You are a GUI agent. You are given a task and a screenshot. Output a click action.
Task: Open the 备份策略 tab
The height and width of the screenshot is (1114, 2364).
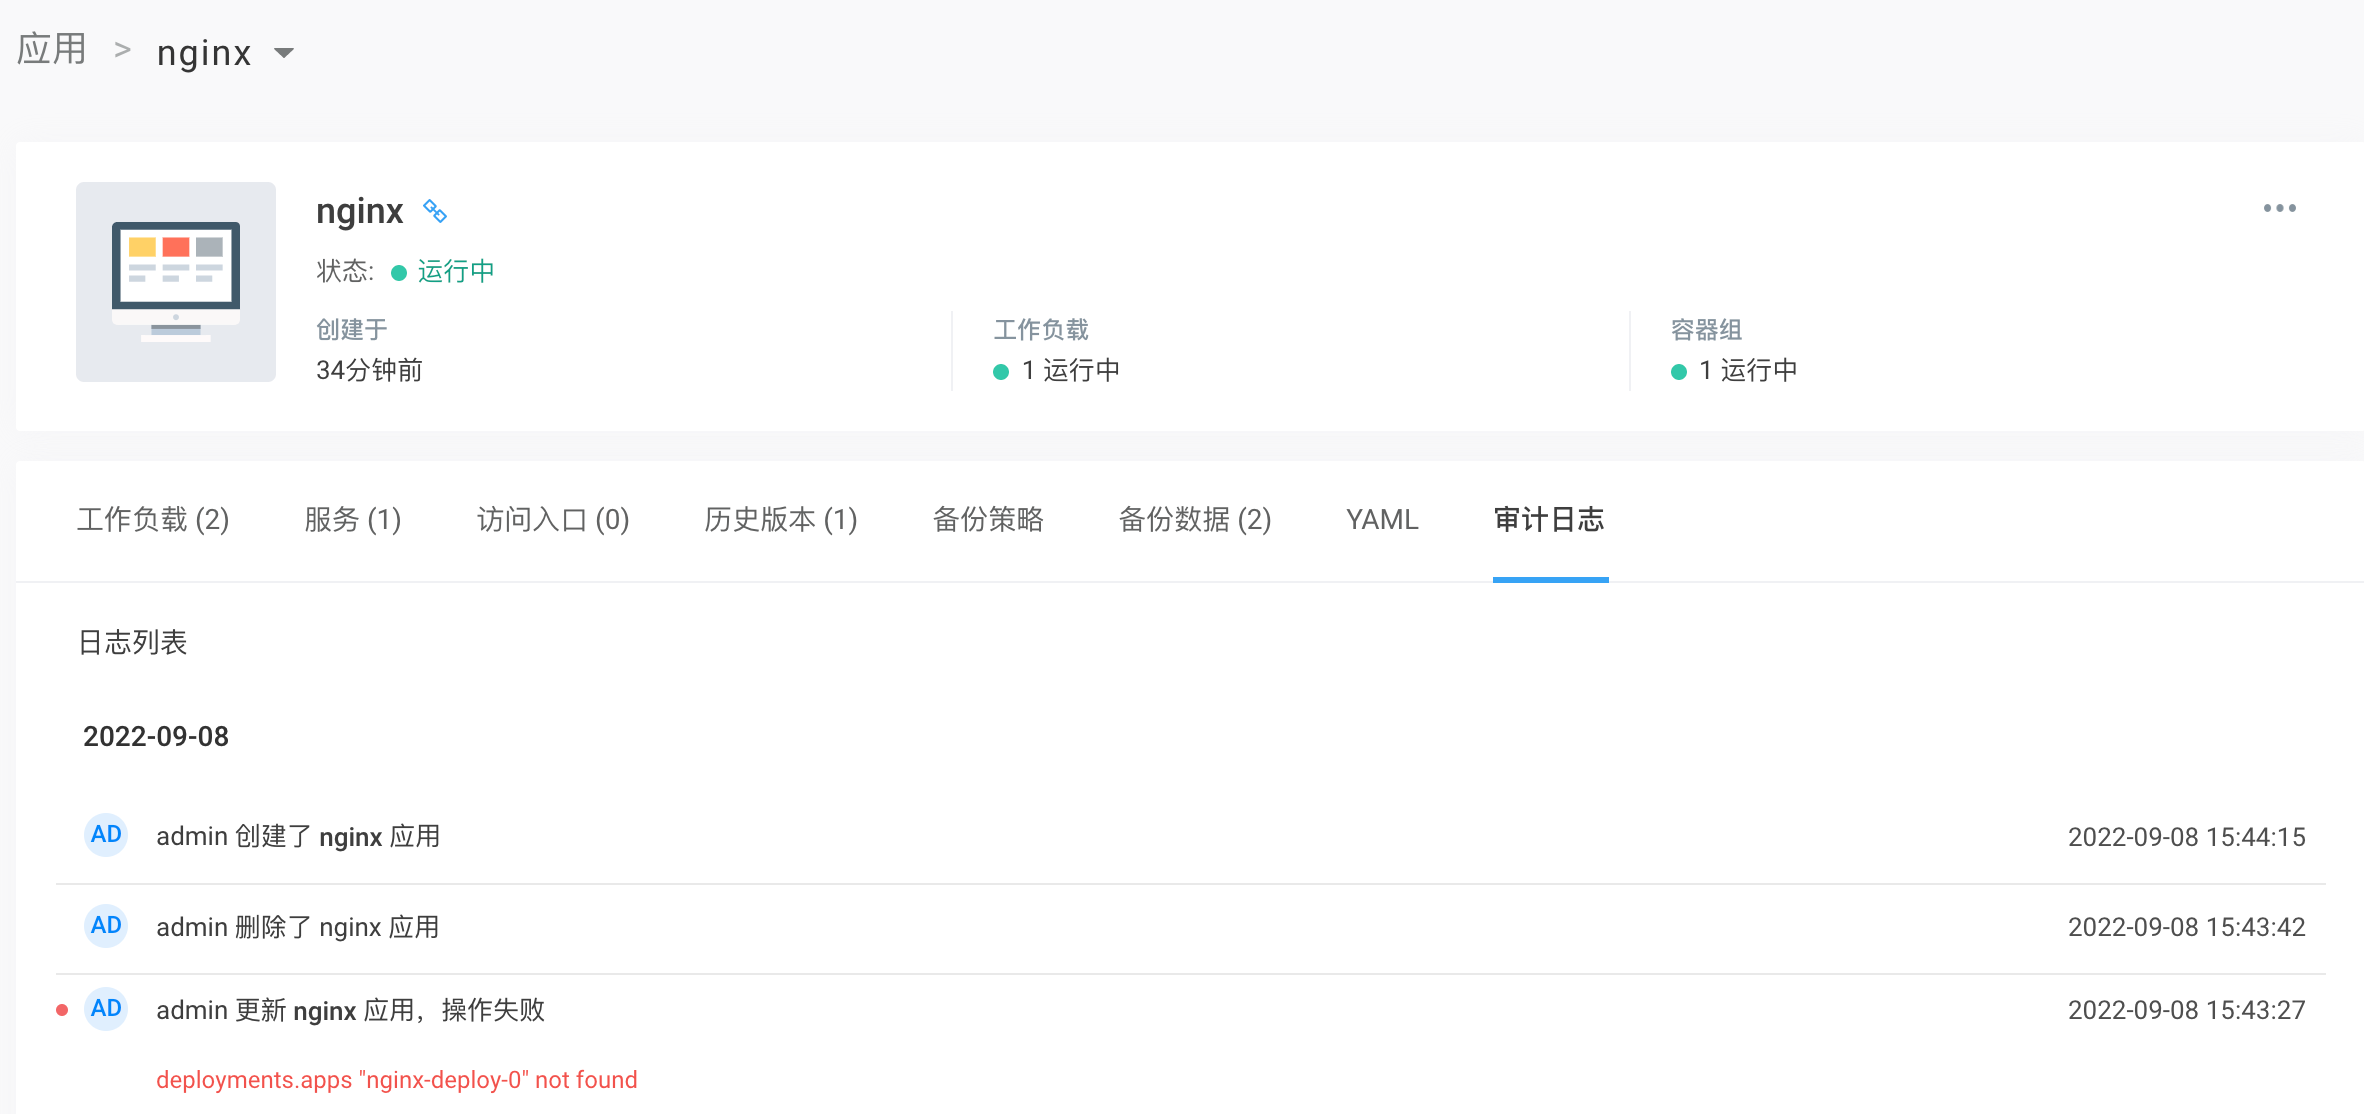(x=988, y=519)
